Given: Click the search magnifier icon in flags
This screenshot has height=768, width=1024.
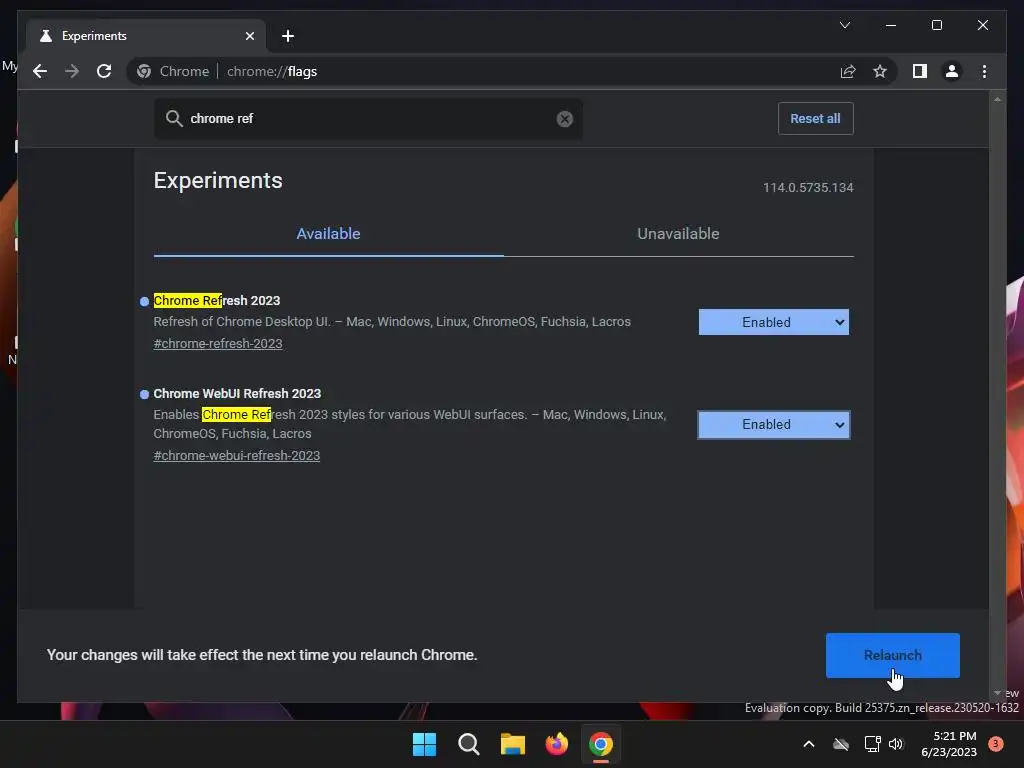Looking at the screenshot, I should pos(174,118).
